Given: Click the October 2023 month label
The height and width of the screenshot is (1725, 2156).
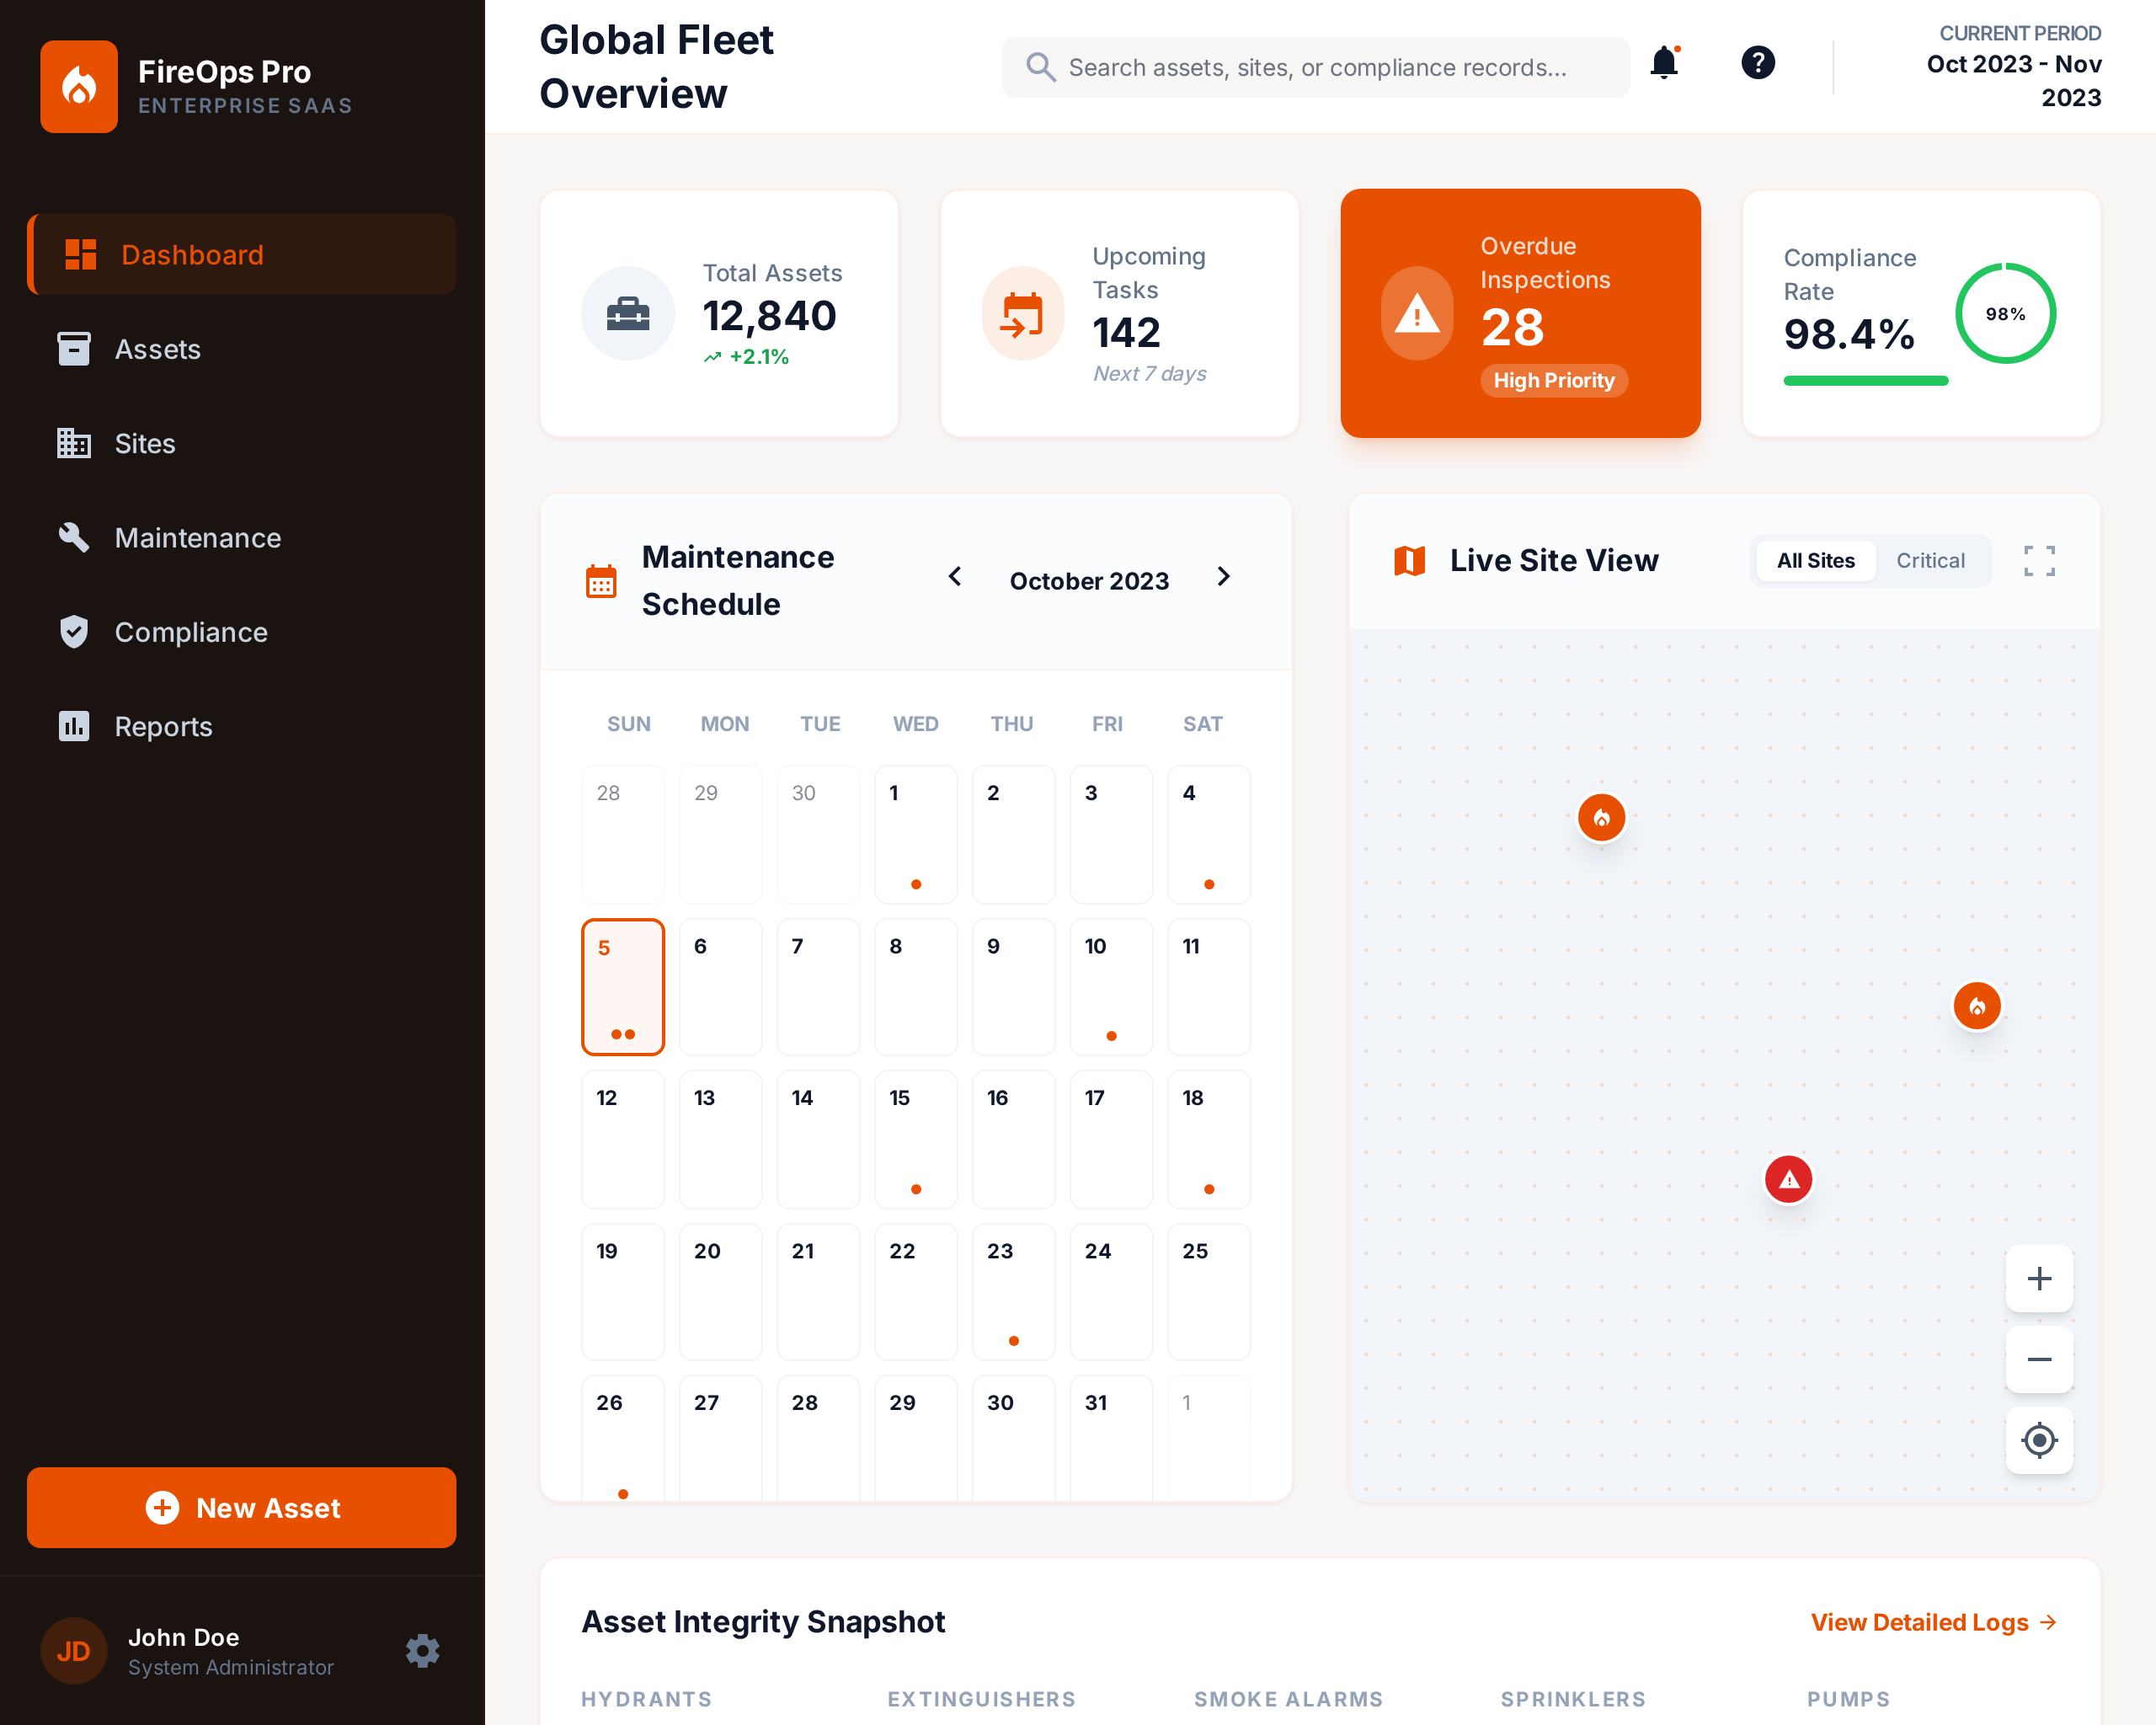Looking at the screenshot, I should 1089,581.
